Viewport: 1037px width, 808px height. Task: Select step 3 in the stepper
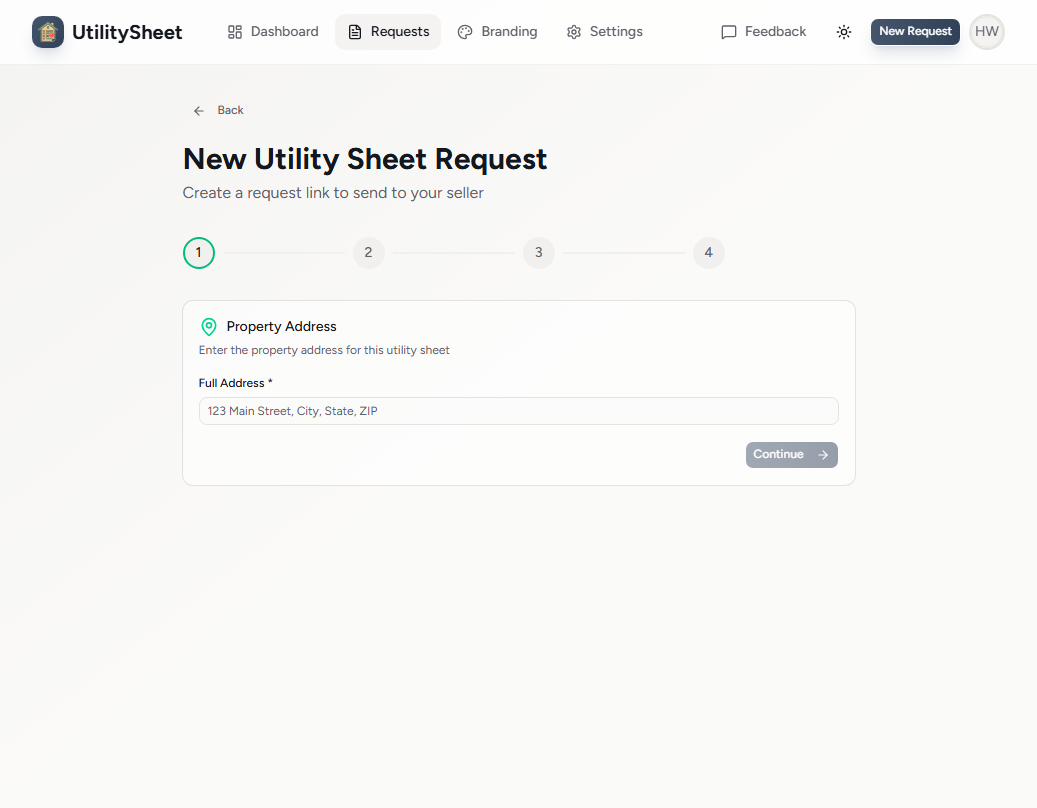tap(538, 252)
